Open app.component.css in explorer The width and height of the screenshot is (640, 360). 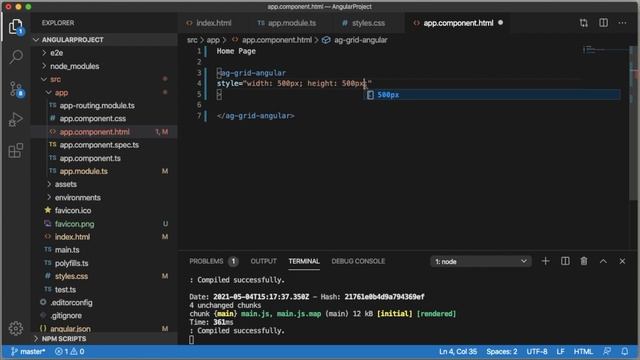click(92, 119)
